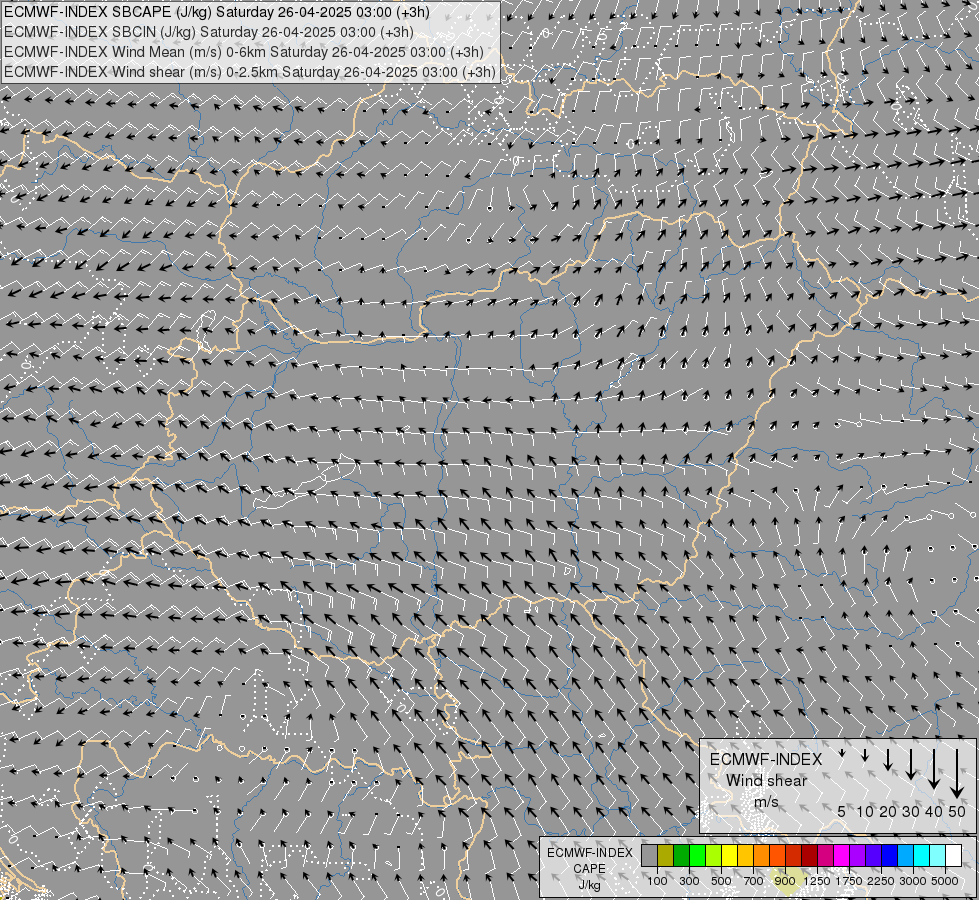The image size is (979, 900).
Task: Click the 10 m/s wind shear legend arrow
Action: pos(865,756)
